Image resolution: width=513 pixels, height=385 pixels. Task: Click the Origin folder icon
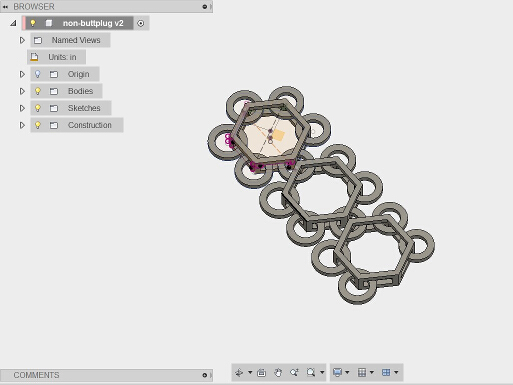click(x=54, y=74)
